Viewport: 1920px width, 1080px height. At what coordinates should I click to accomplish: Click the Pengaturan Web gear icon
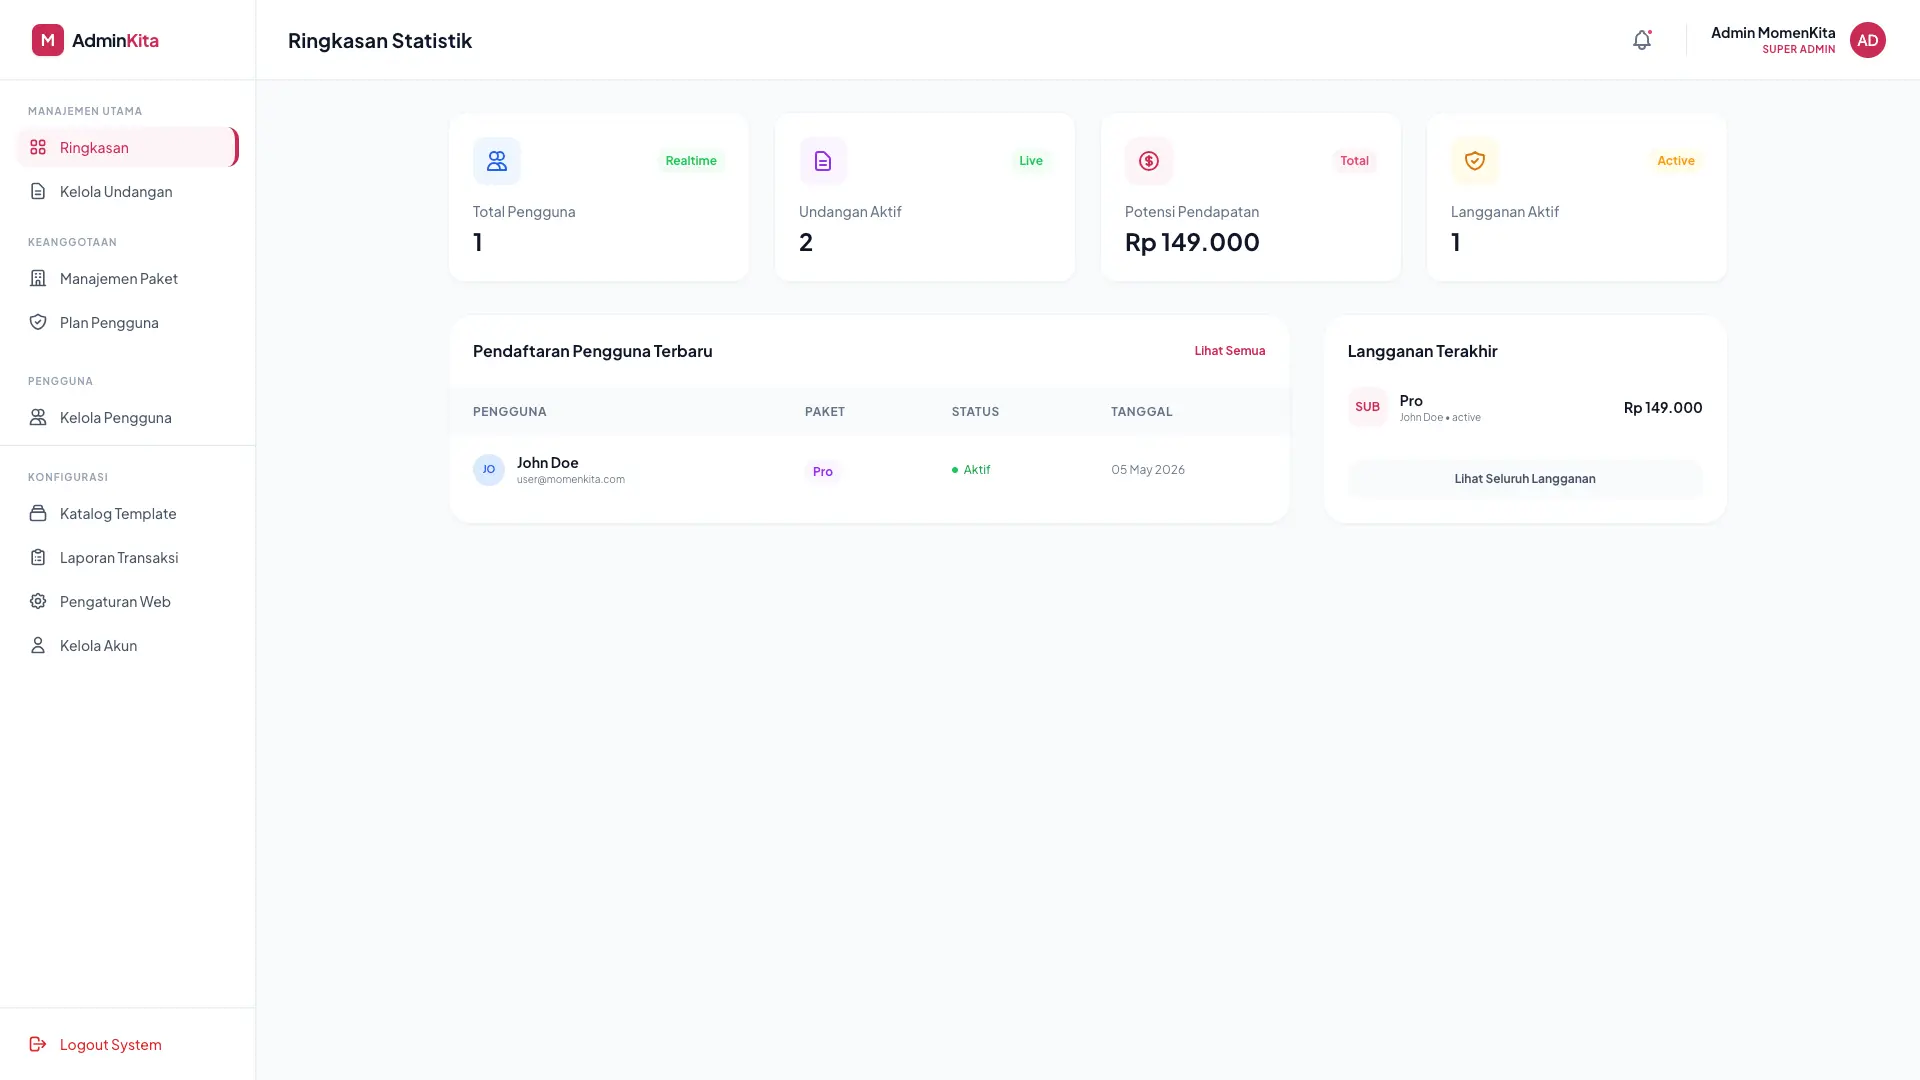[38, 601]
